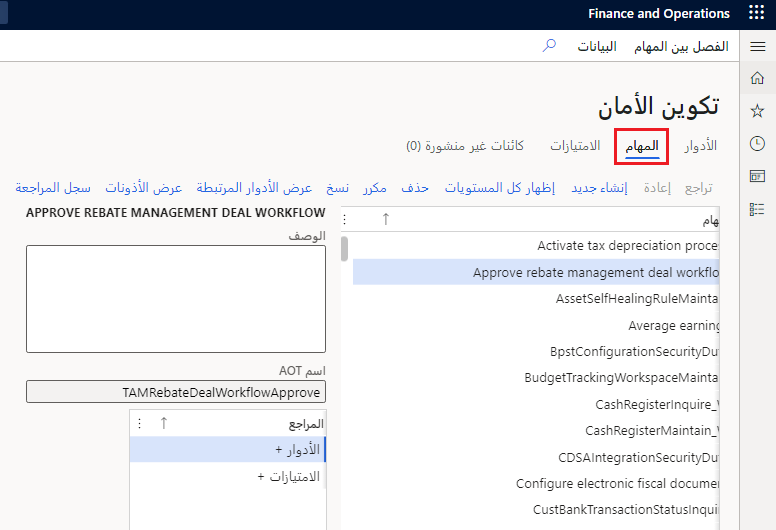Click the حذف delete button
The width and height of the screenshot is (776, 530).
tap(415, 188)
